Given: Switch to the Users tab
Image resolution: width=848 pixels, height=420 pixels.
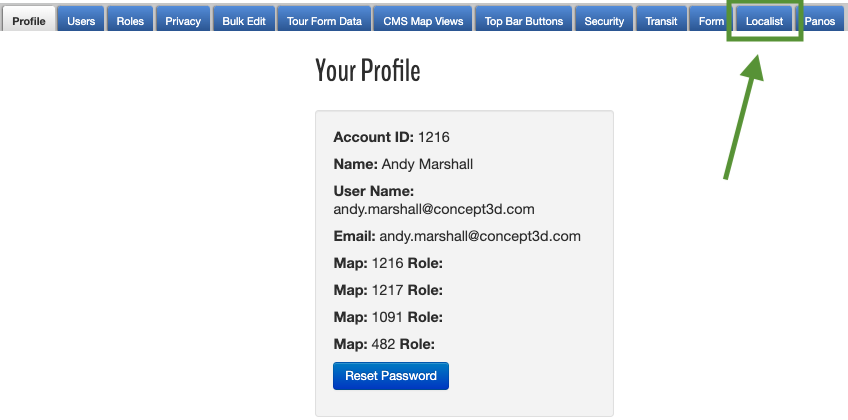Looking at the screenshot, I should pos(81,19).
